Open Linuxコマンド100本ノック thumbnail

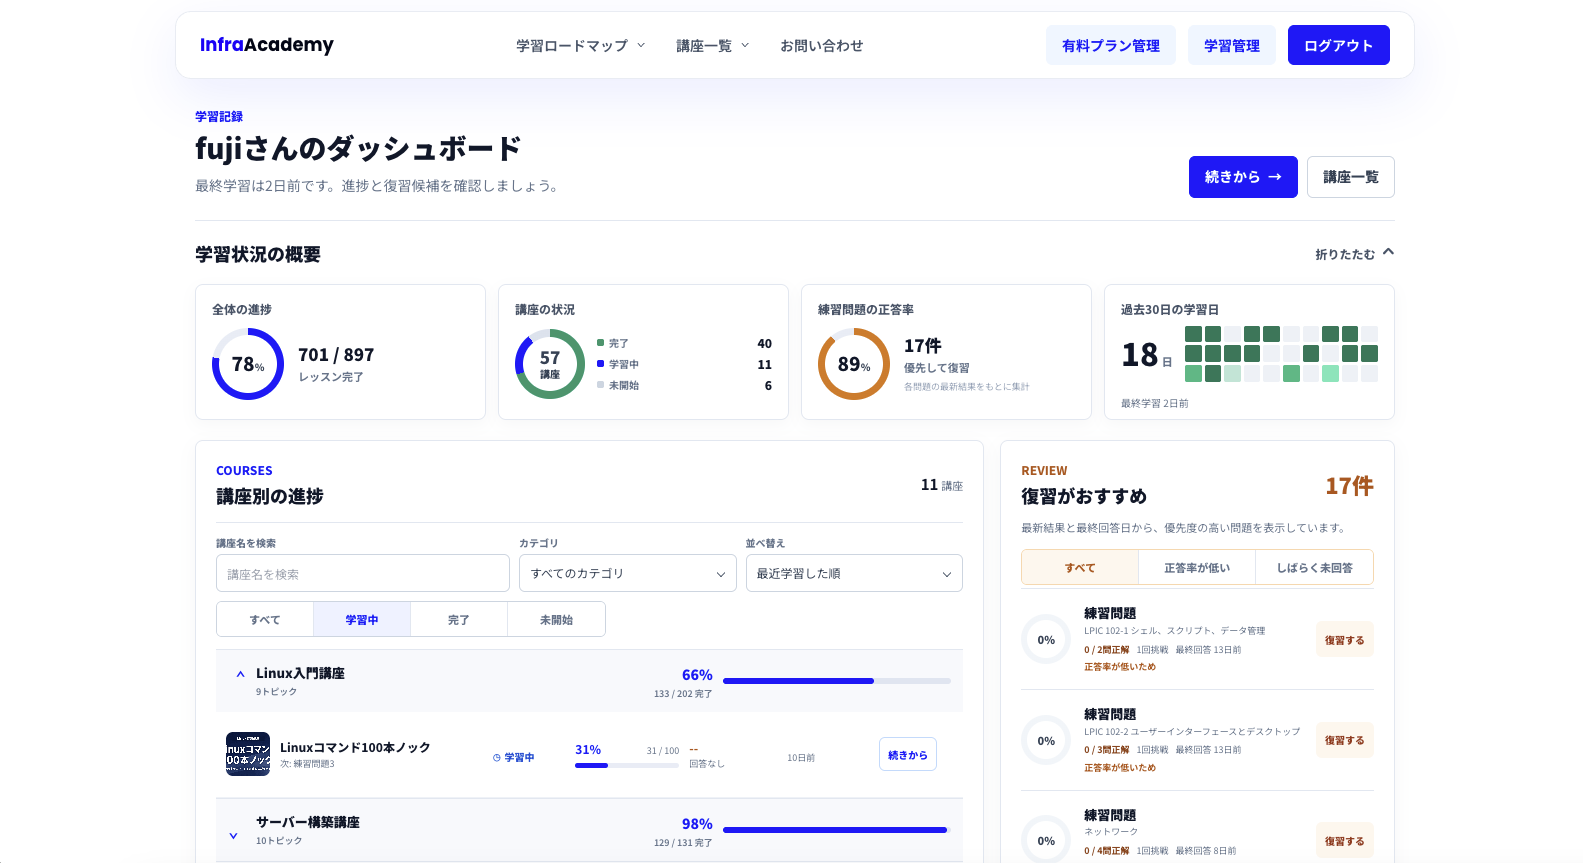point(248,754)
